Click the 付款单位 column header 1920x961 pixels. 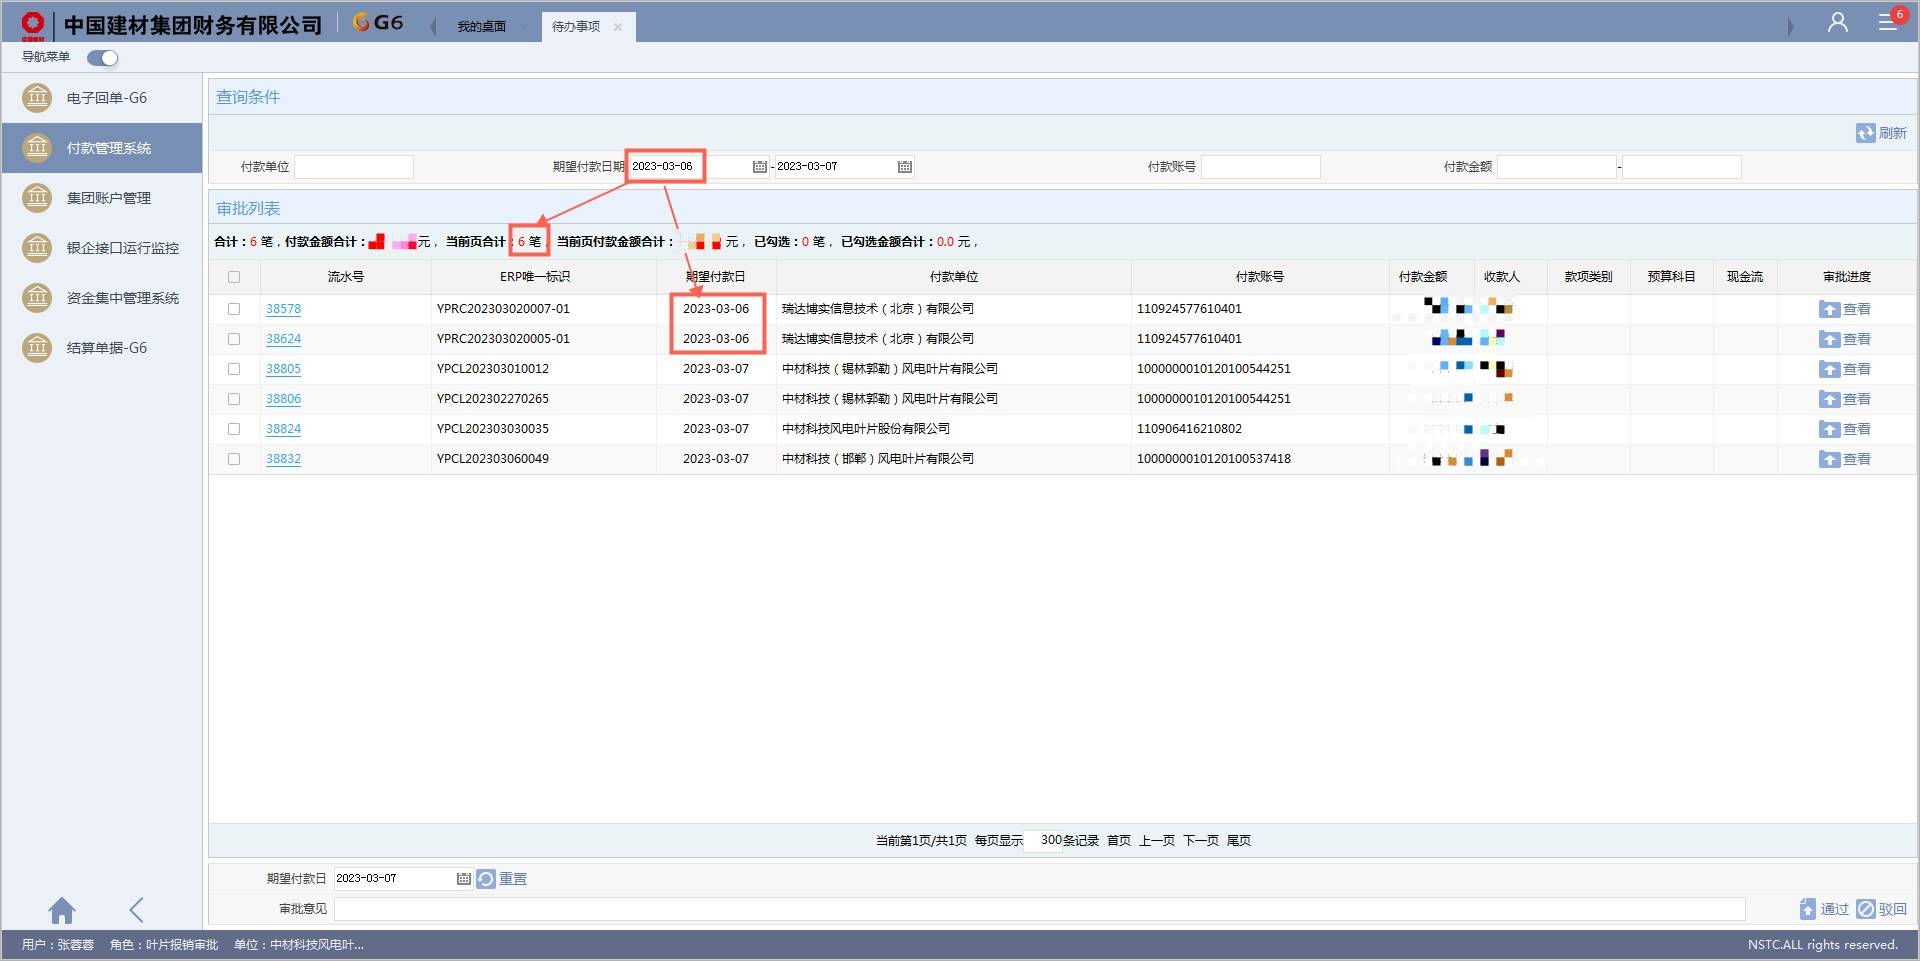(x=953, y=277)
